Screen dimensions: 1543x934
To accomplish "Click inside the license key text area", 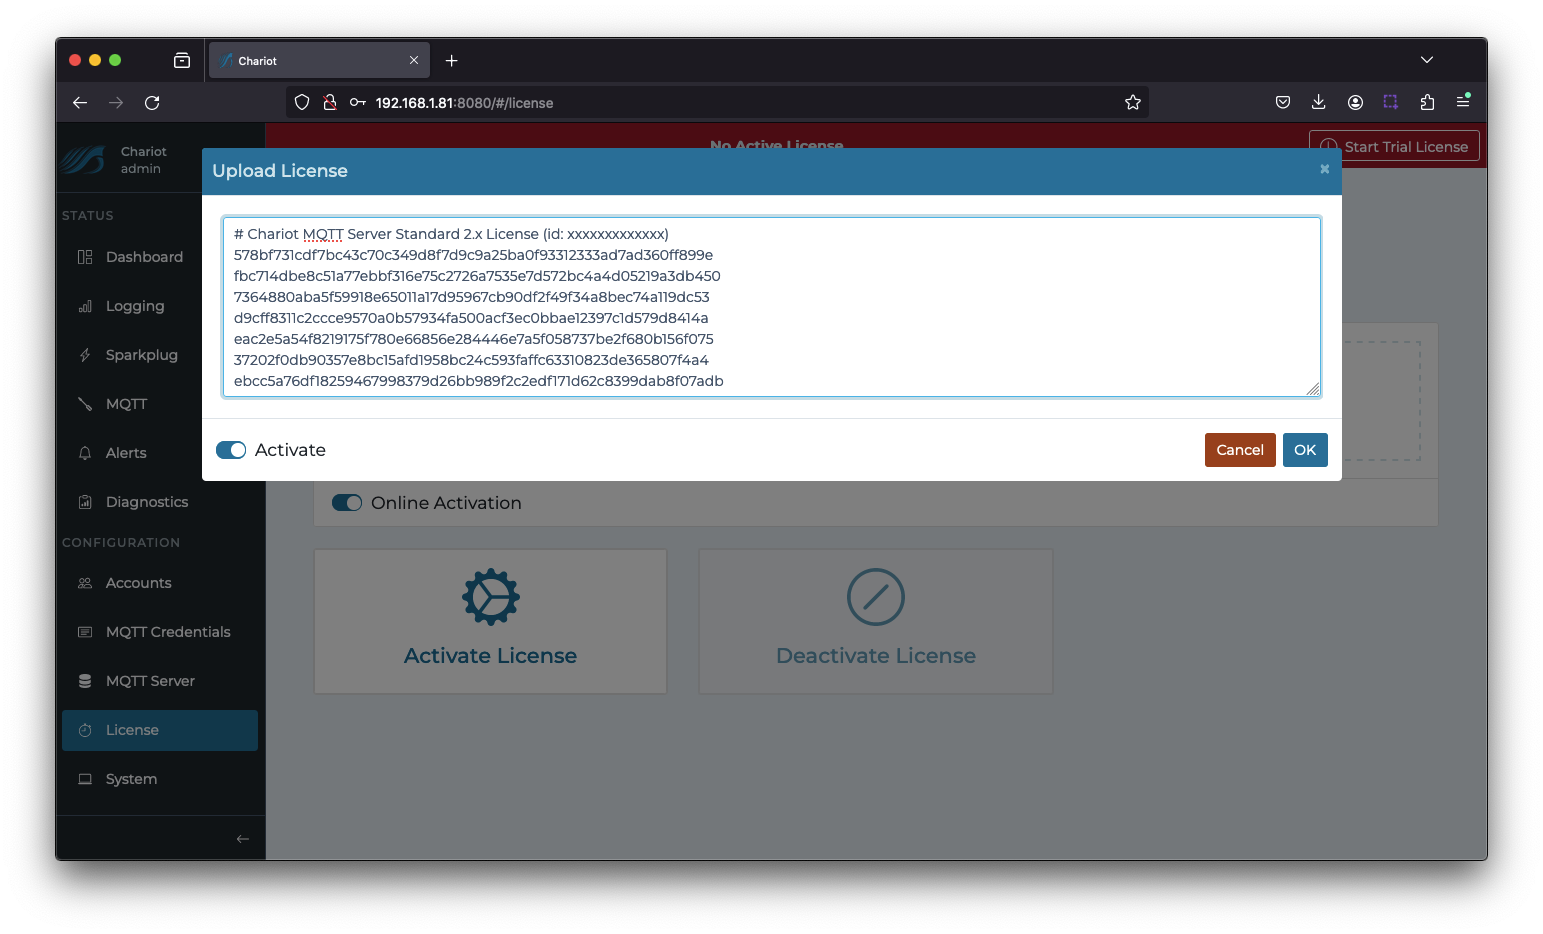I will [772, 307].
